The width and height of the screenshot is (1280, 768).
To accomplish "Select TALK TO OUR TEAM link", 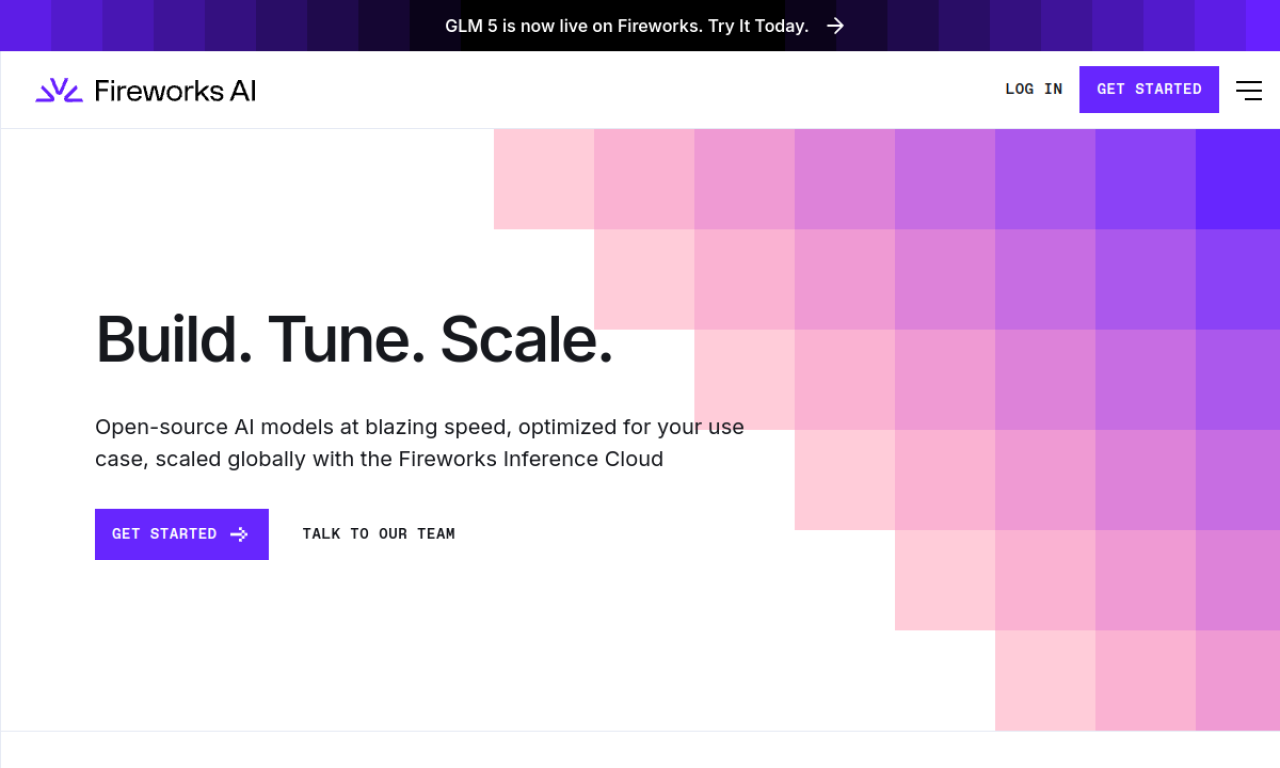I will click(379, 534).
